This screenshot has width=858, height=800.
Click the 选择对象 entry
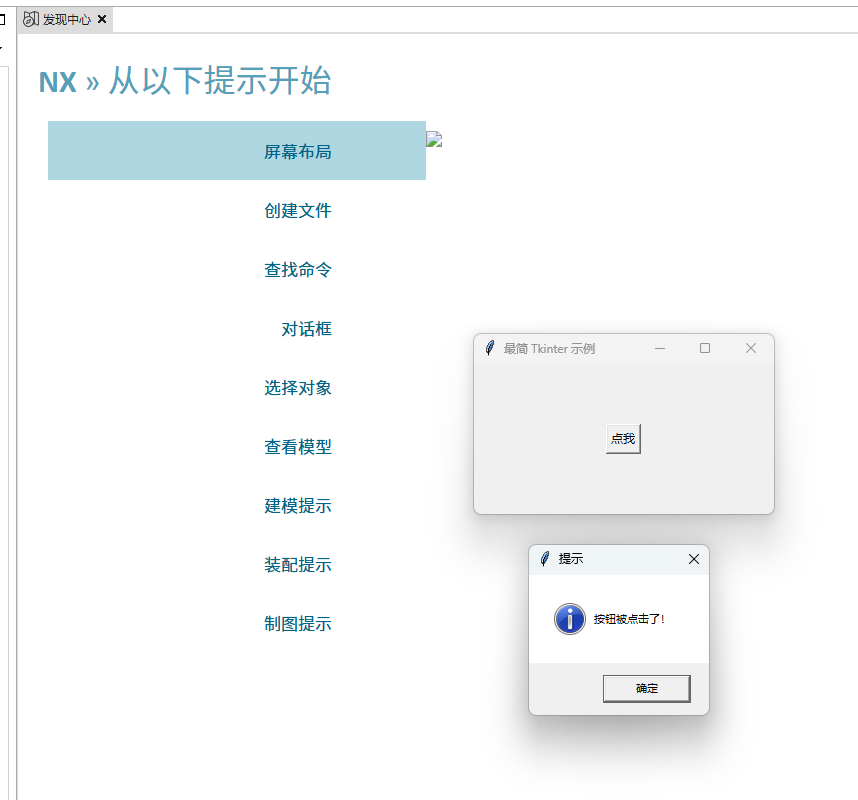click(x=297, y=387)
